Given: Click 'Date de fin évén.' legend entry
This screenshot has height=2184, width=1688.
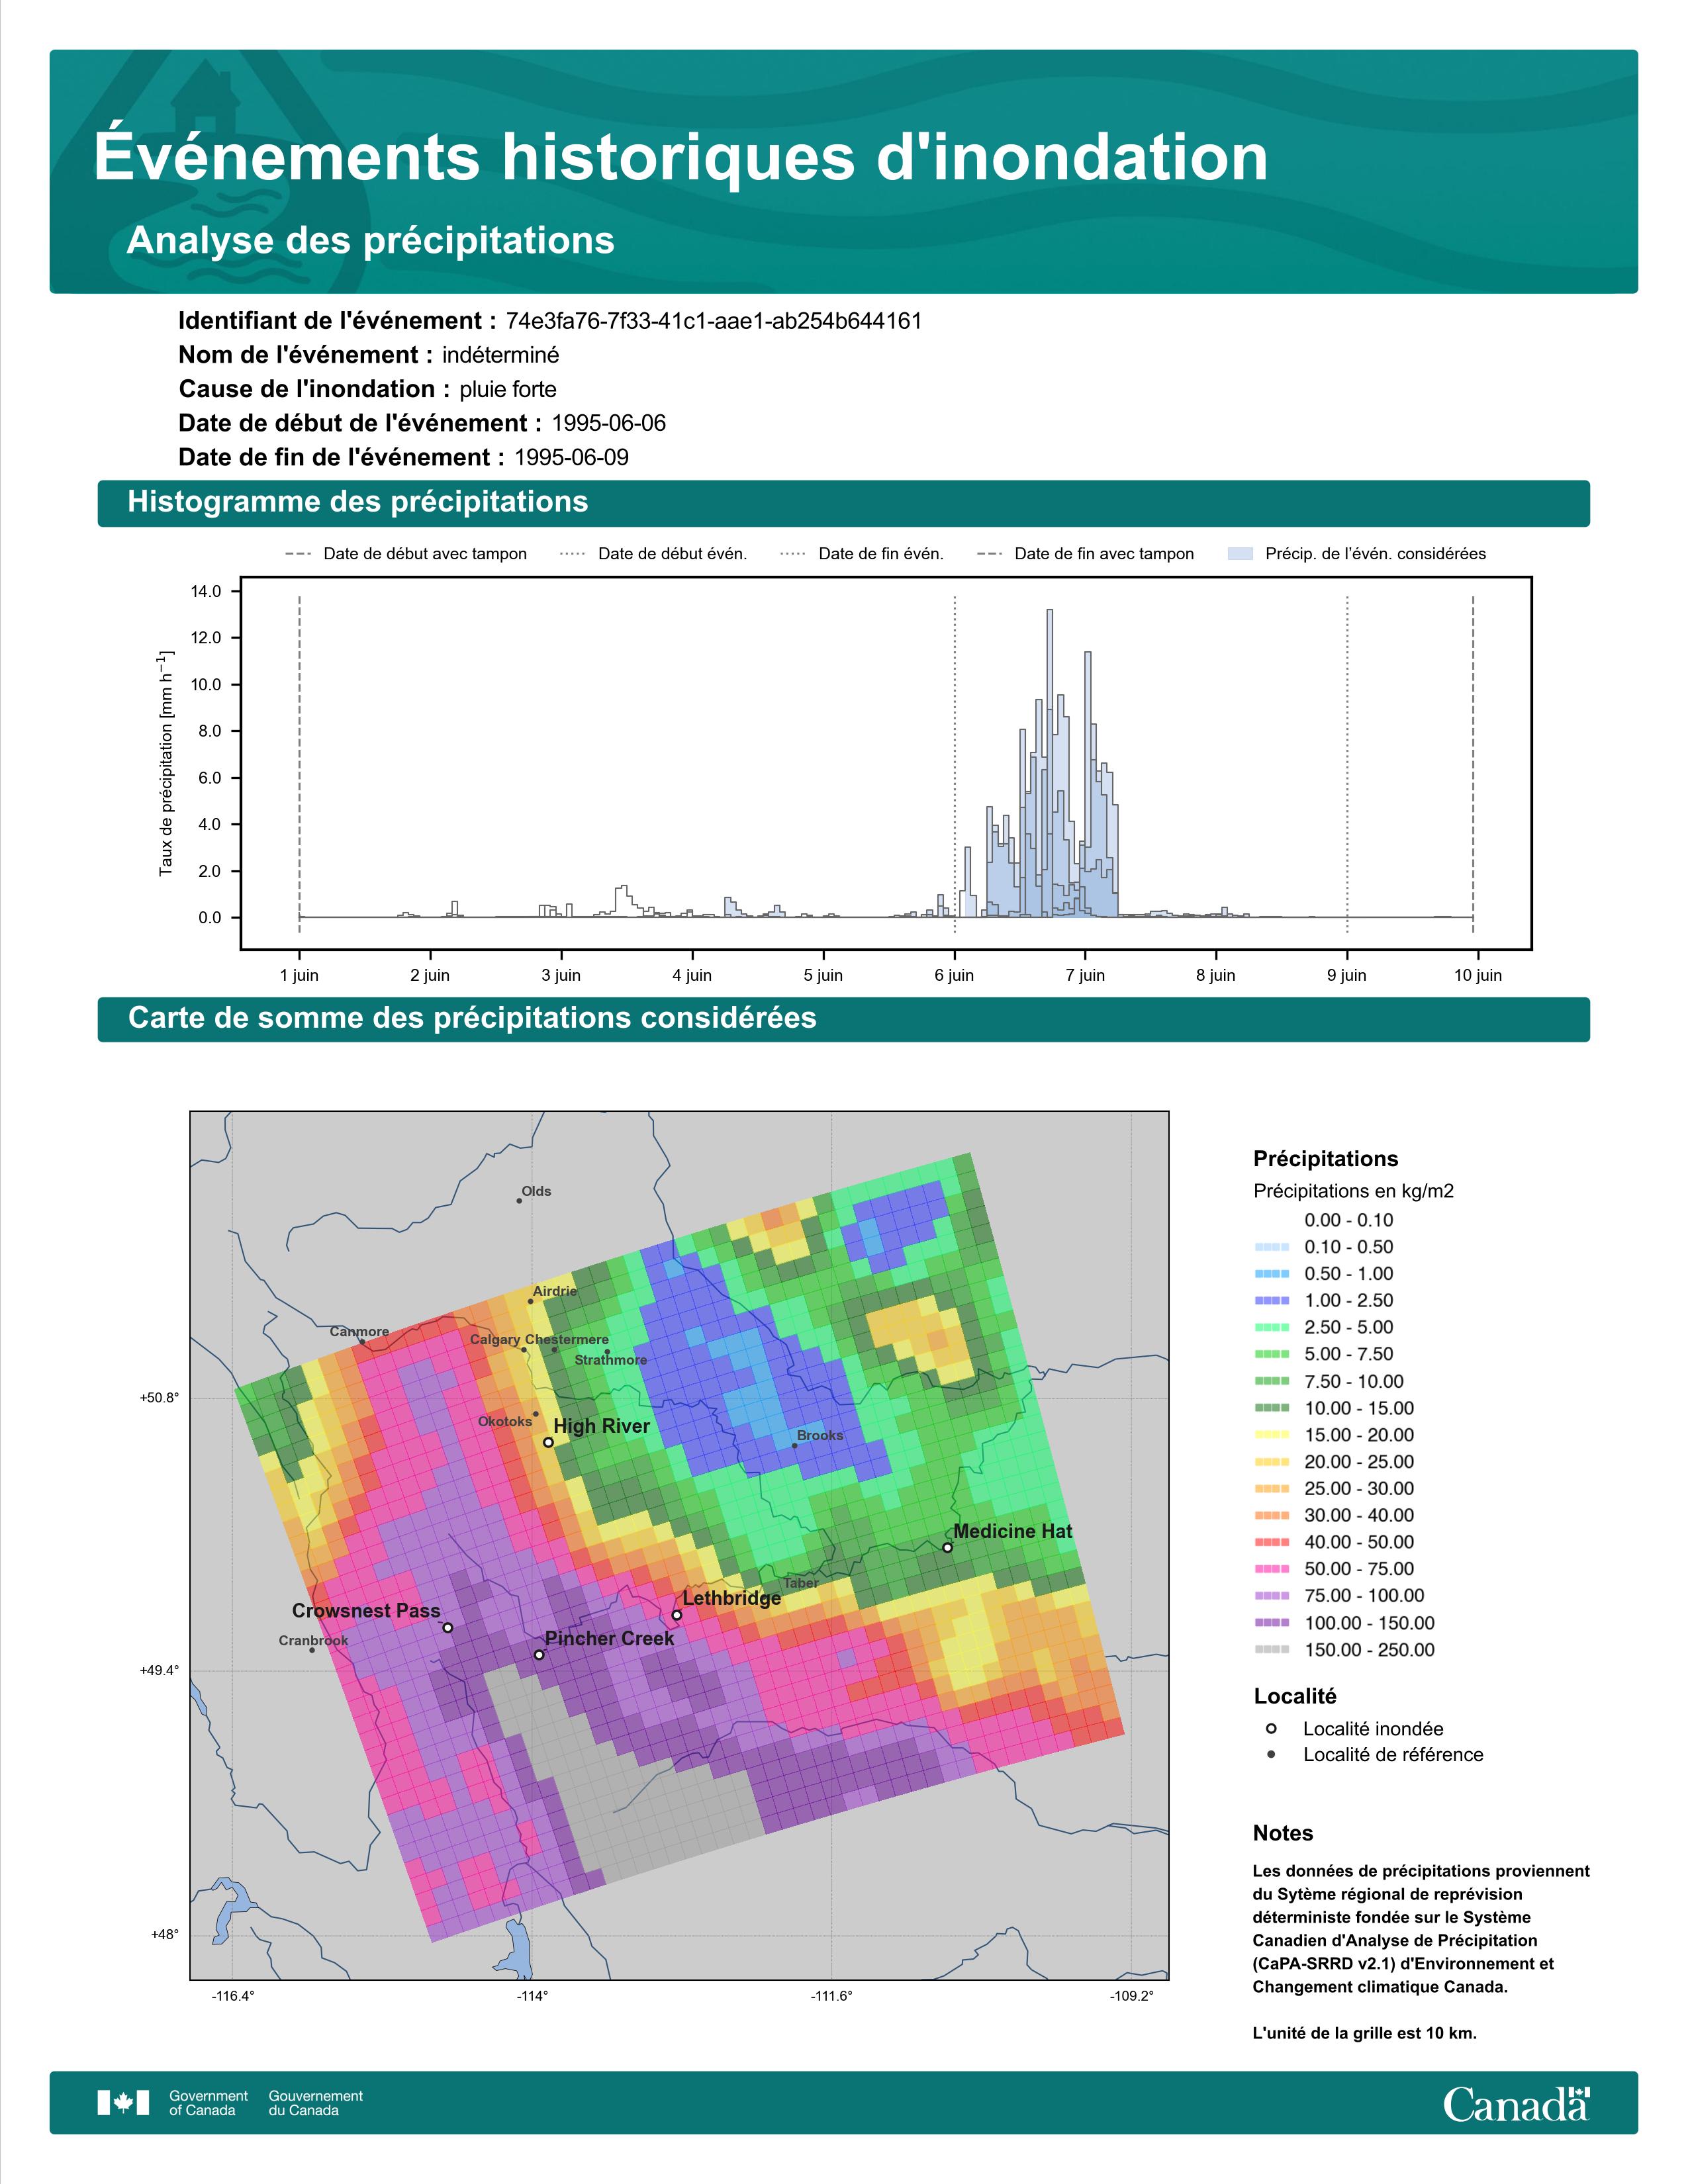Looking at the screenshot, I should point(862,554).
